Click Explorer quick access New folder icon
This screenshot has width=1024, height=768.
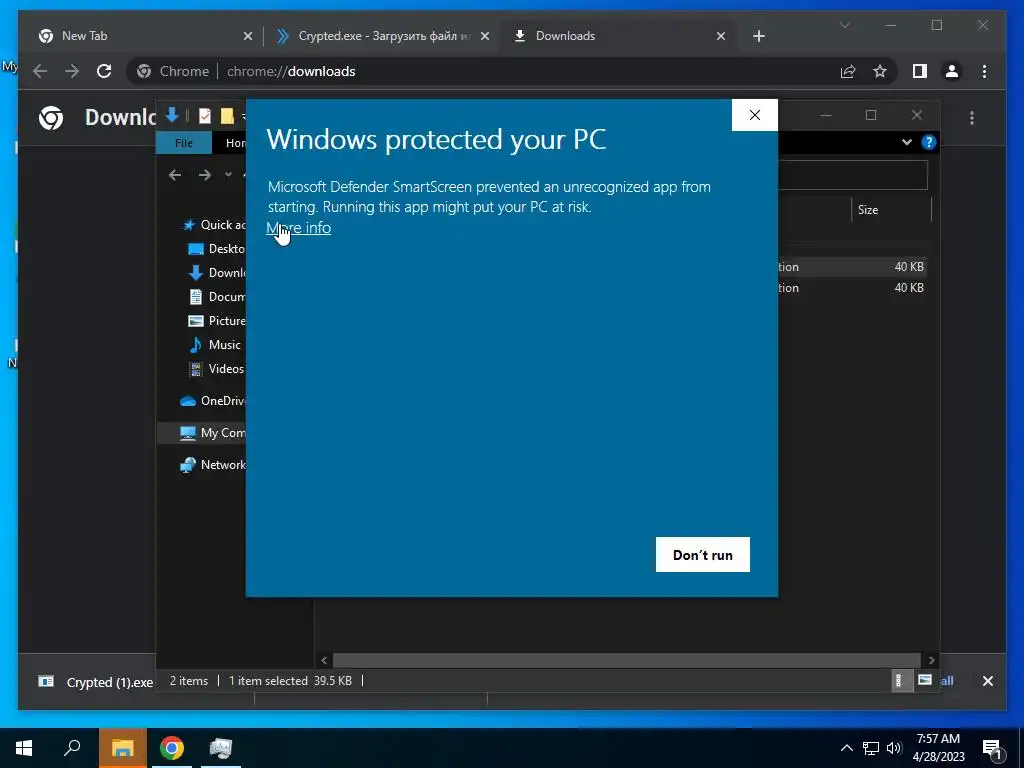(227, 116)
